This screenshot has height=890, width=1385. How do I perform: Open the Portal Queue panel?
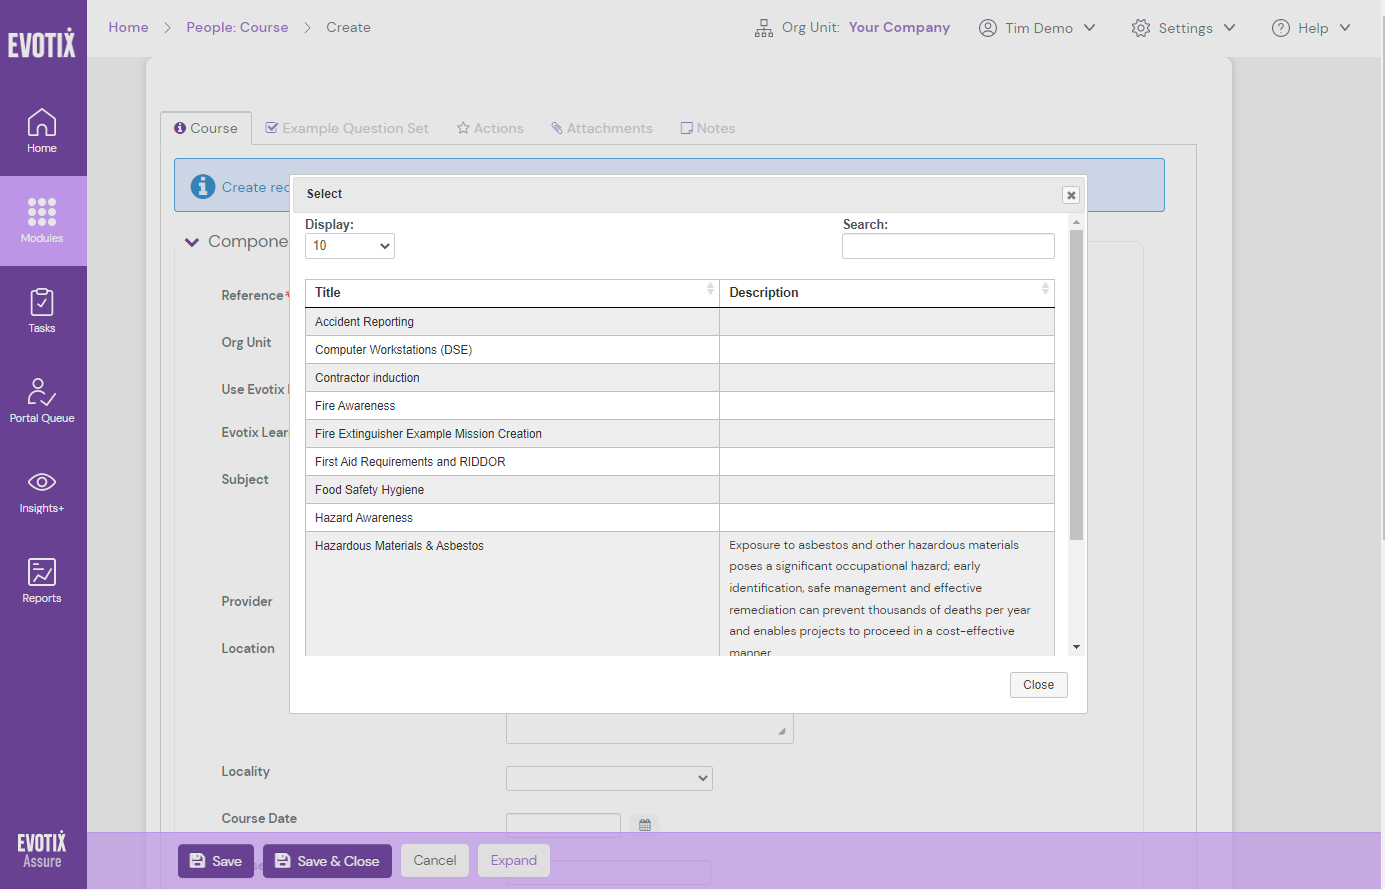point(41,398)
